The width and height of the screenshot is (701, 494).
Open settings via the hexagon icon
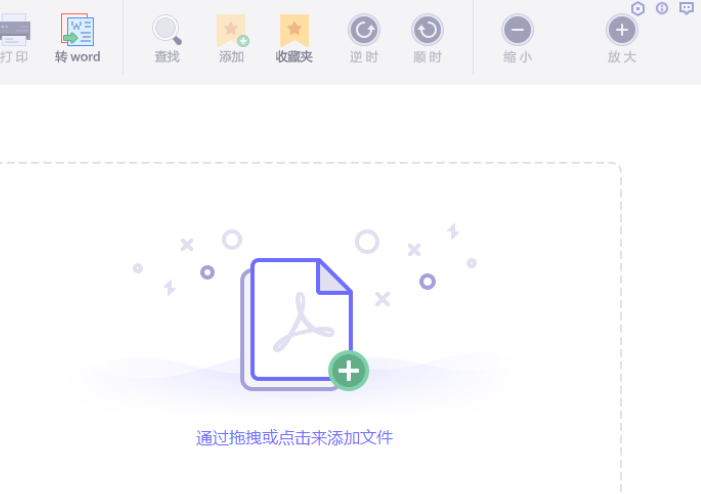(638, 8)
